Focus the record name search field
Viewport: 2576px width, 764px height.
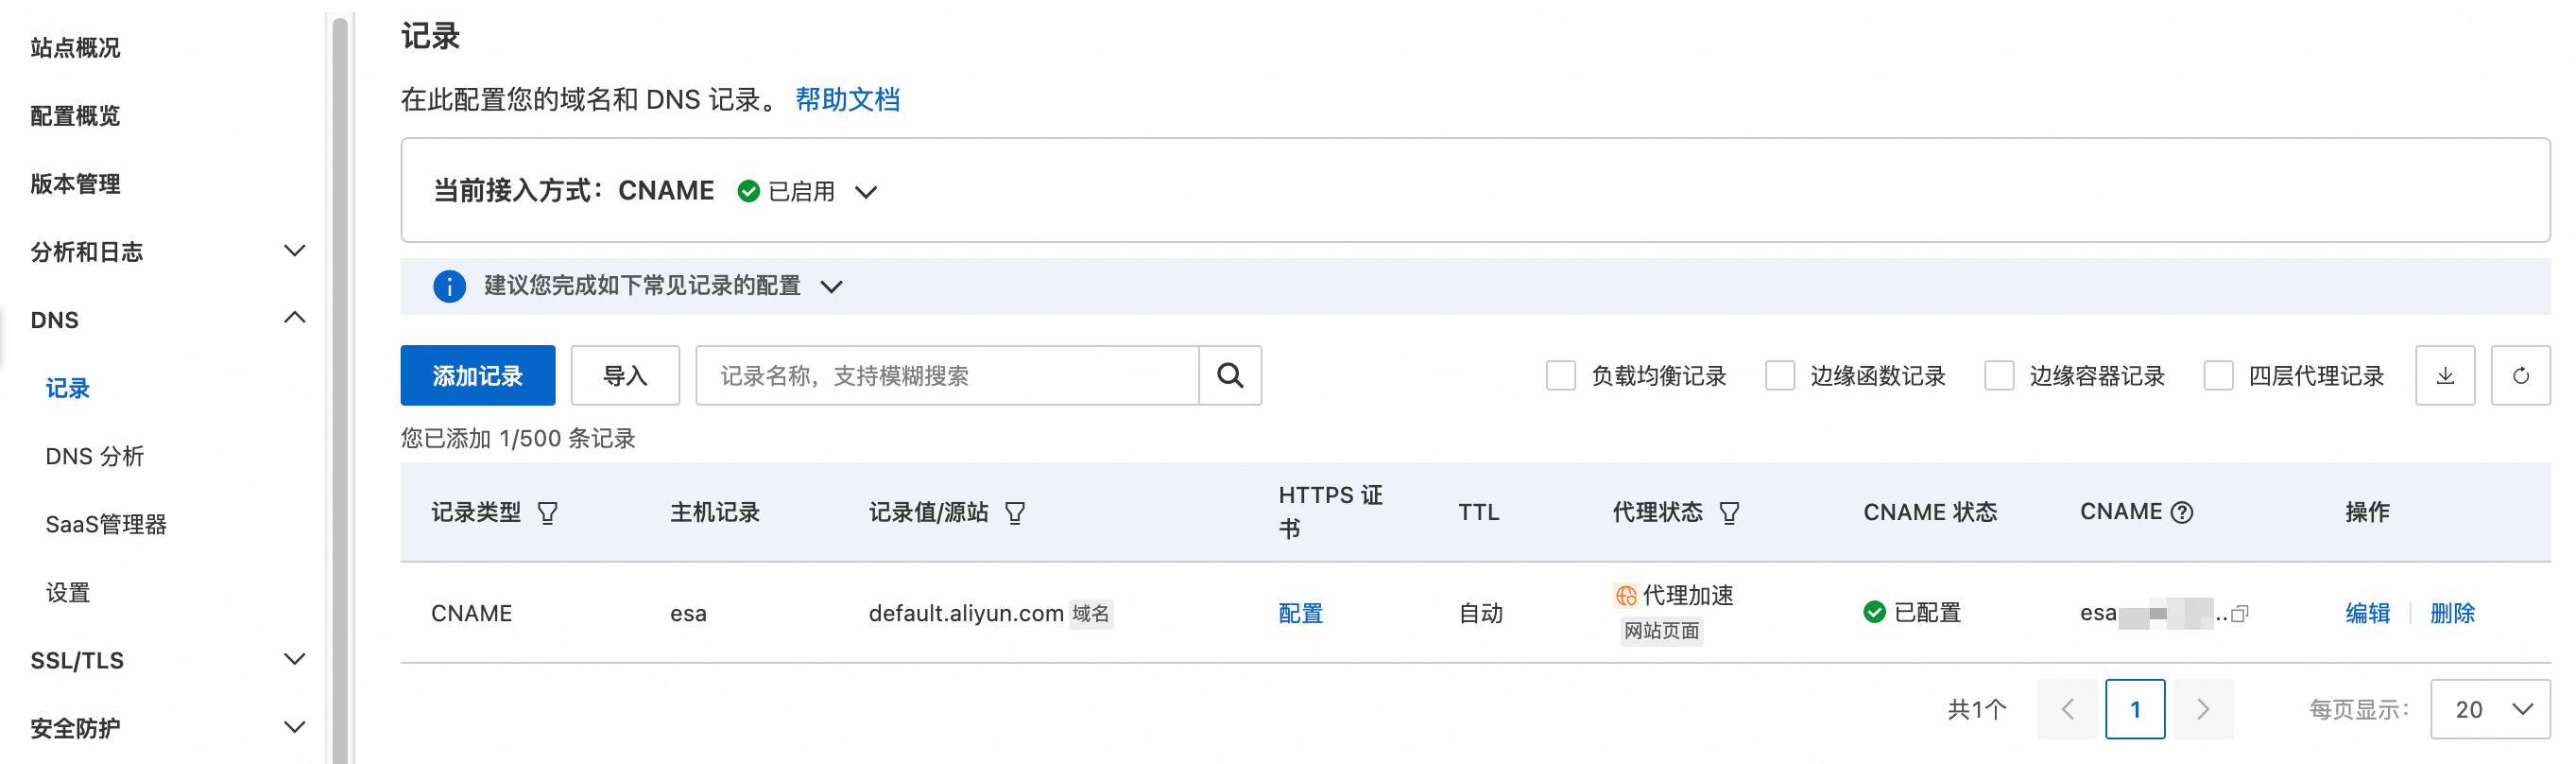[946, 375]
